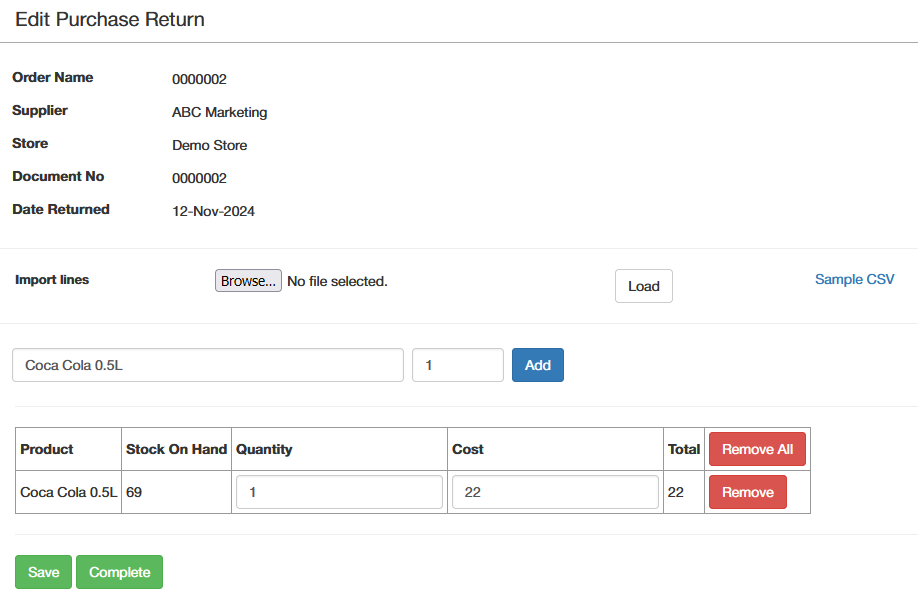The width and height of the screenshot is (918, 606).
Task: Focus the product search field with Coca Cola
Action: (208, 365)
